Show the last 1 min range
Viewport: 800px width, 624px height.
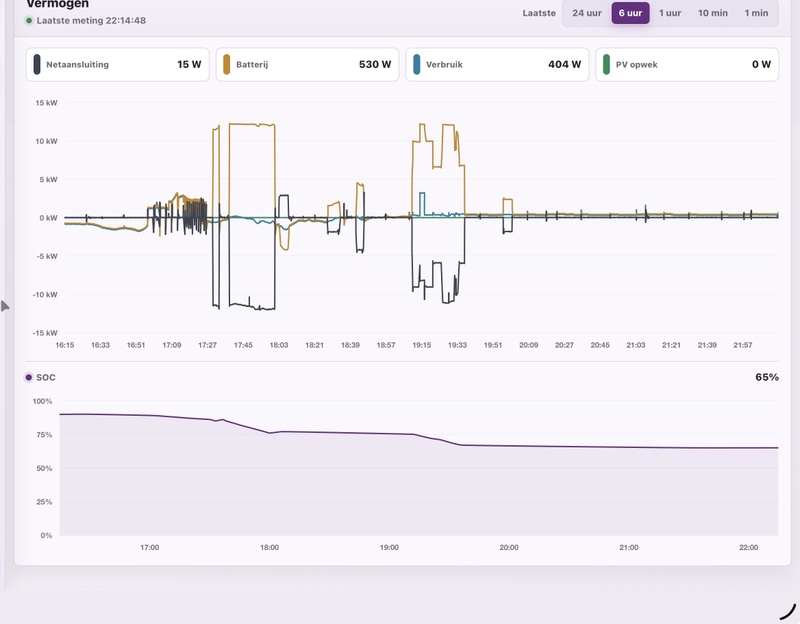click(756, 13)
